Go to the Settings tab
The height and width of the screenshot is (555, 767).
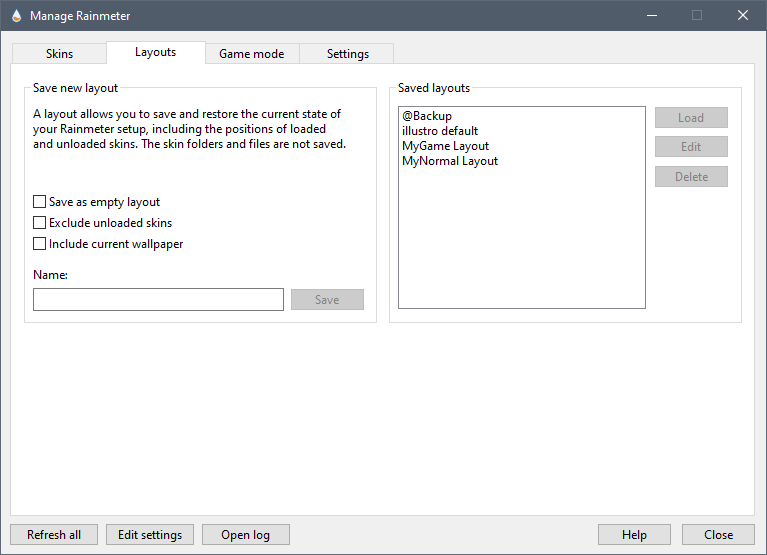pyautogui.click(x=347, y=53)
